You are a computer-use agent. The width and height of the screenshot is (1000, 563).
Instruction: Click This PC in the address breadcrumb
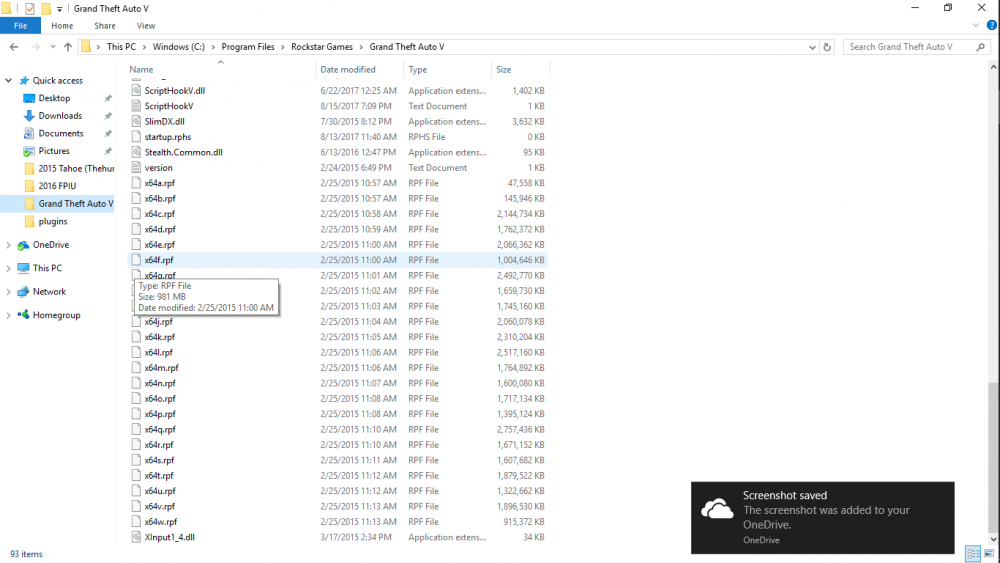(x=121, y=47)
